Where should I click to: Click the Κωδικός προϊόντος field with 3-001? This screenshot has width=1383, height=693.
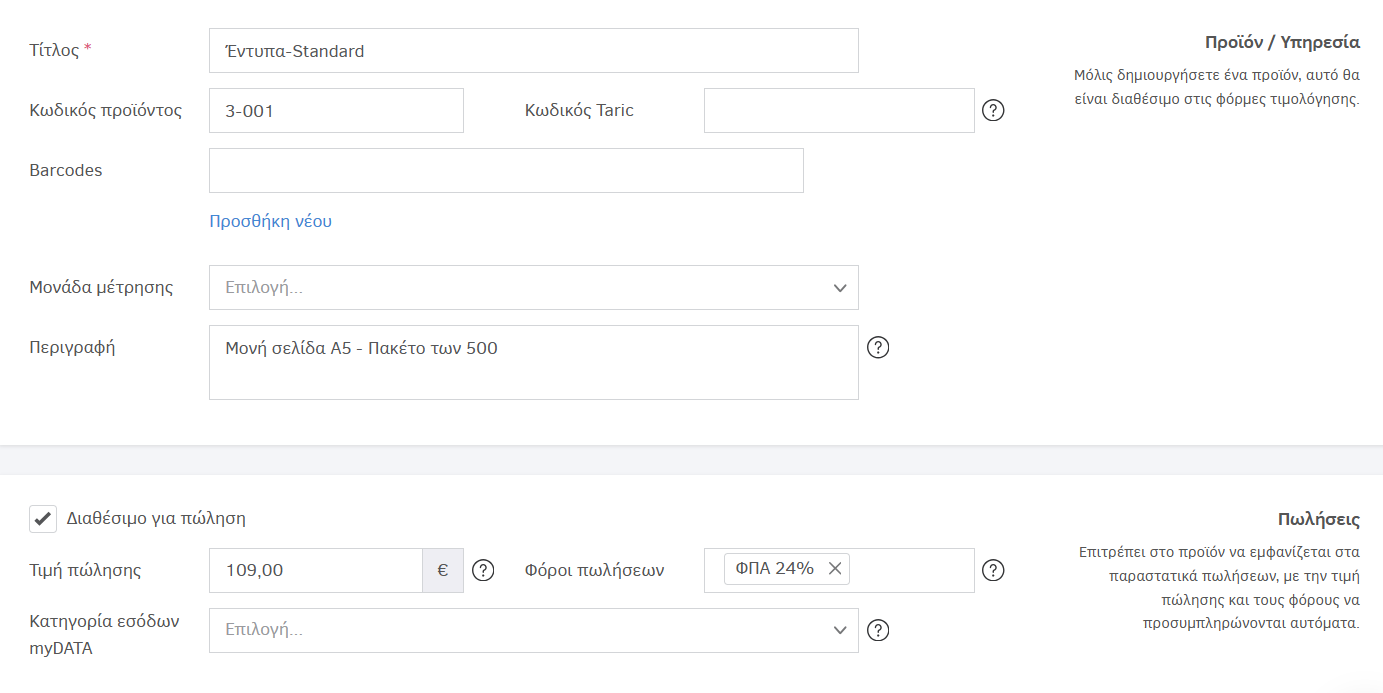click(336, 111)
